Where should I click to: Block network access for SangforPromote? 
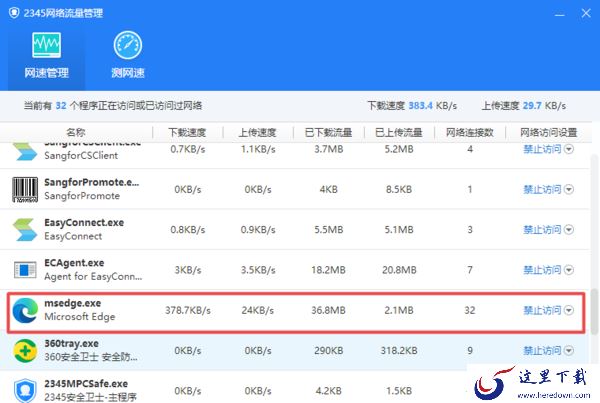542,189
